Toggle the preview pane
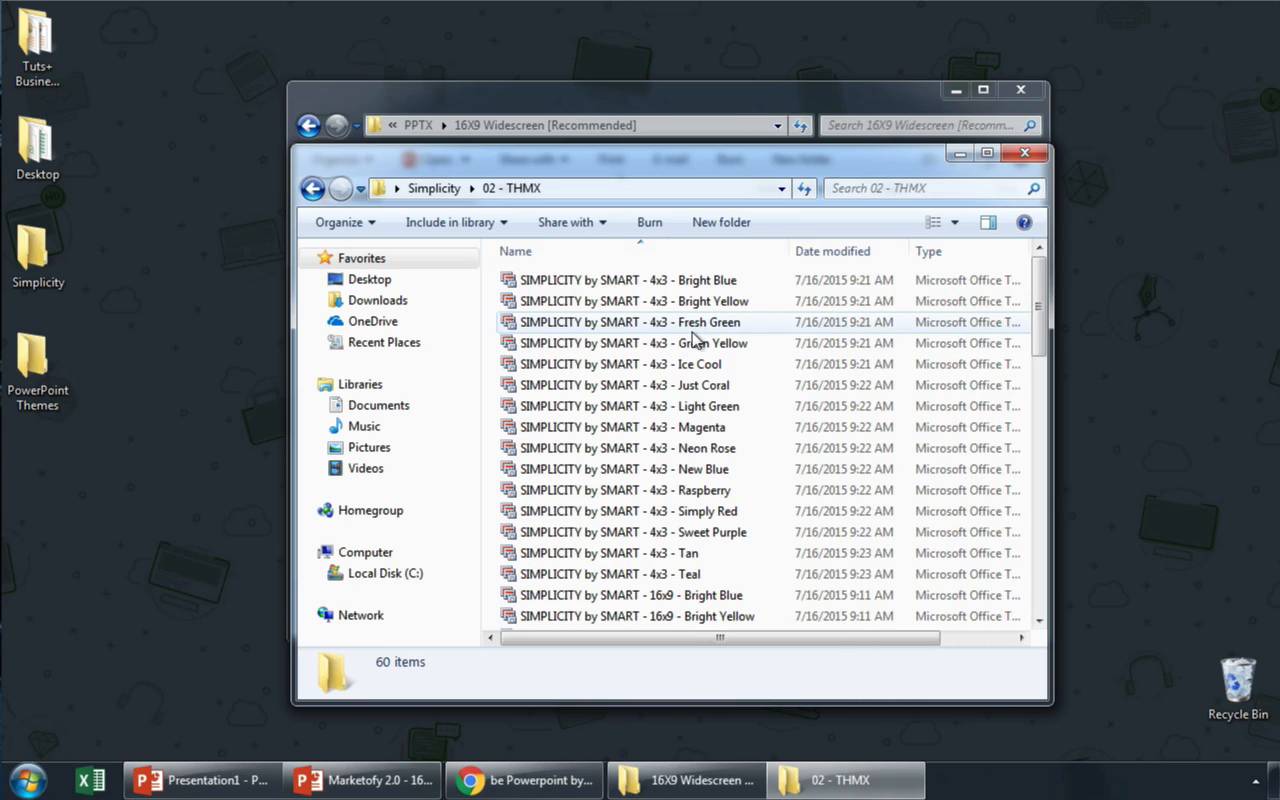The width and height of the screenshot is (1280, 800). click(988, 222)
